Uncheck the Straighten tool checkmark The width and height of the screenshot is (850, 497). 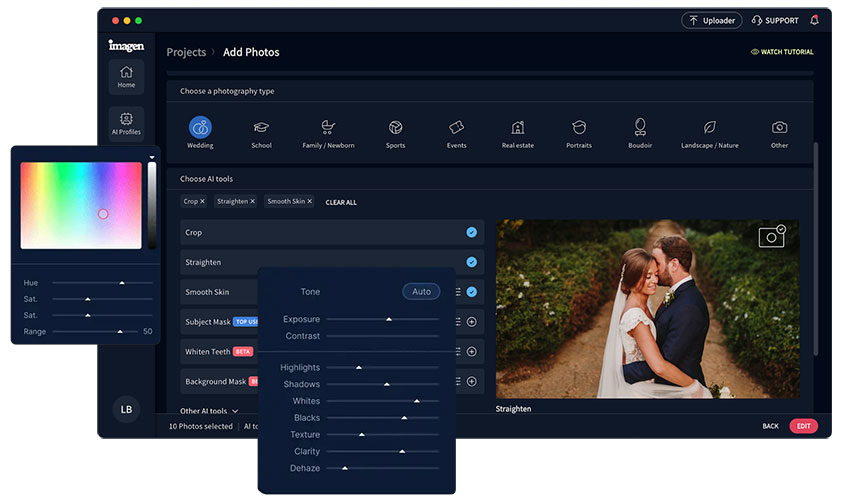[471, 262]
